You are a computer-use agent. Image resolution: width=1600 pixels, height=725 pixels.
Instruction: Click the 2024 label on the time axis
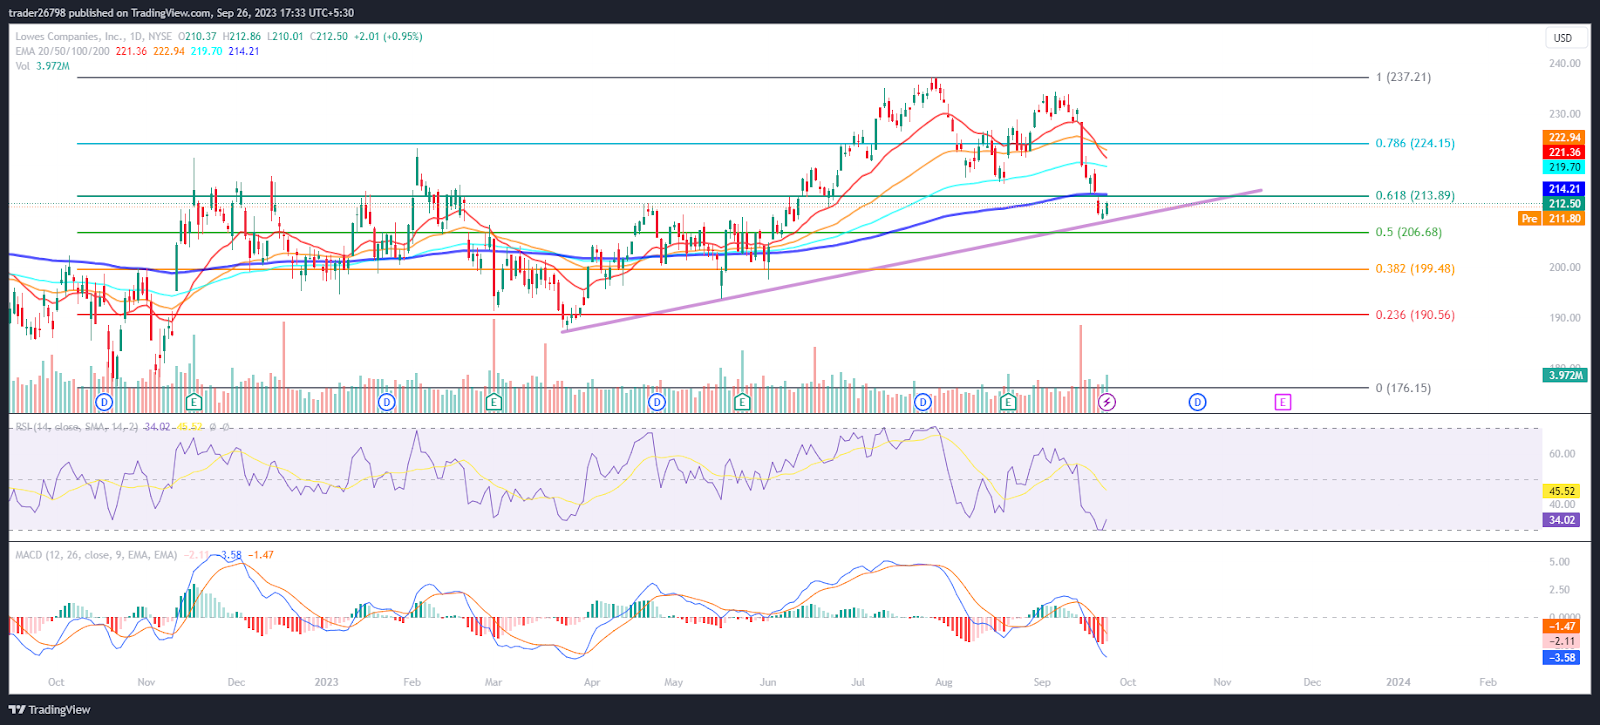coord(1398,683)
